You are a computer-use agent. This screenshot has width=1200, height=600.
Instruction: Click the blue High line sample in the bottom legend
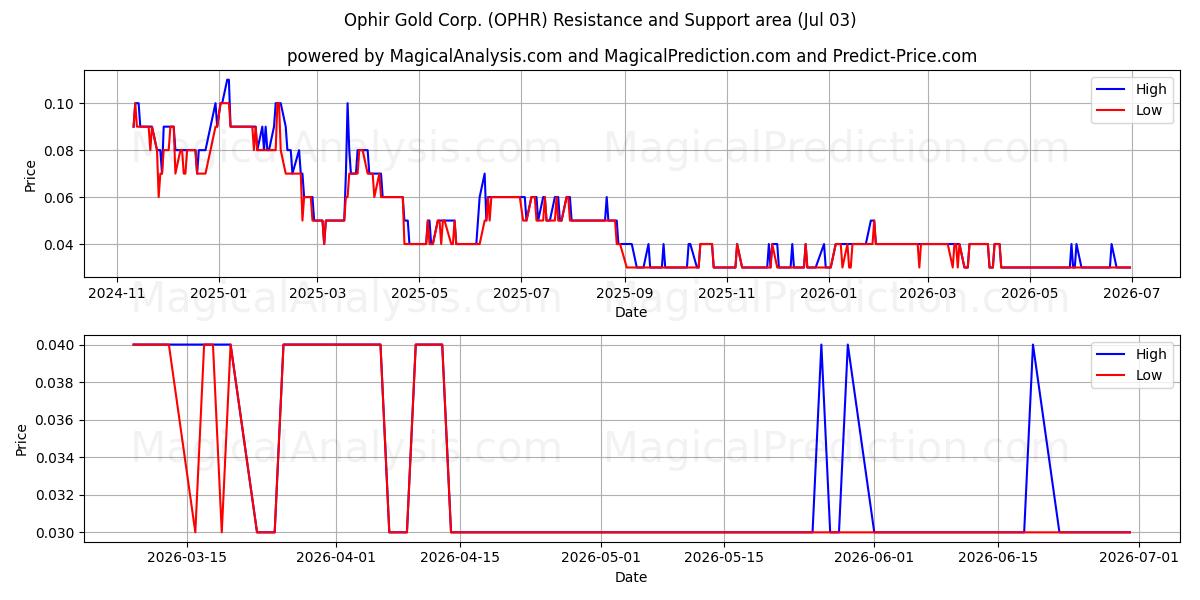(1112, 354)
